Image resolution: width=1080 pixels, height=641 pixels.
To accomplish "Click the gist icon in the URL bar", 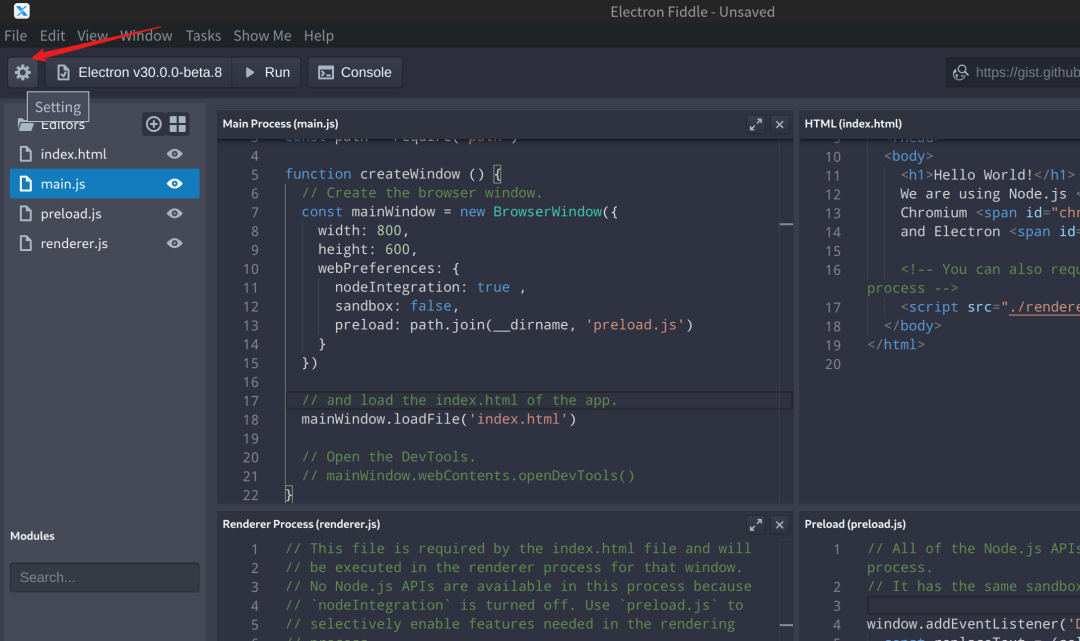I will pos(960,72).
